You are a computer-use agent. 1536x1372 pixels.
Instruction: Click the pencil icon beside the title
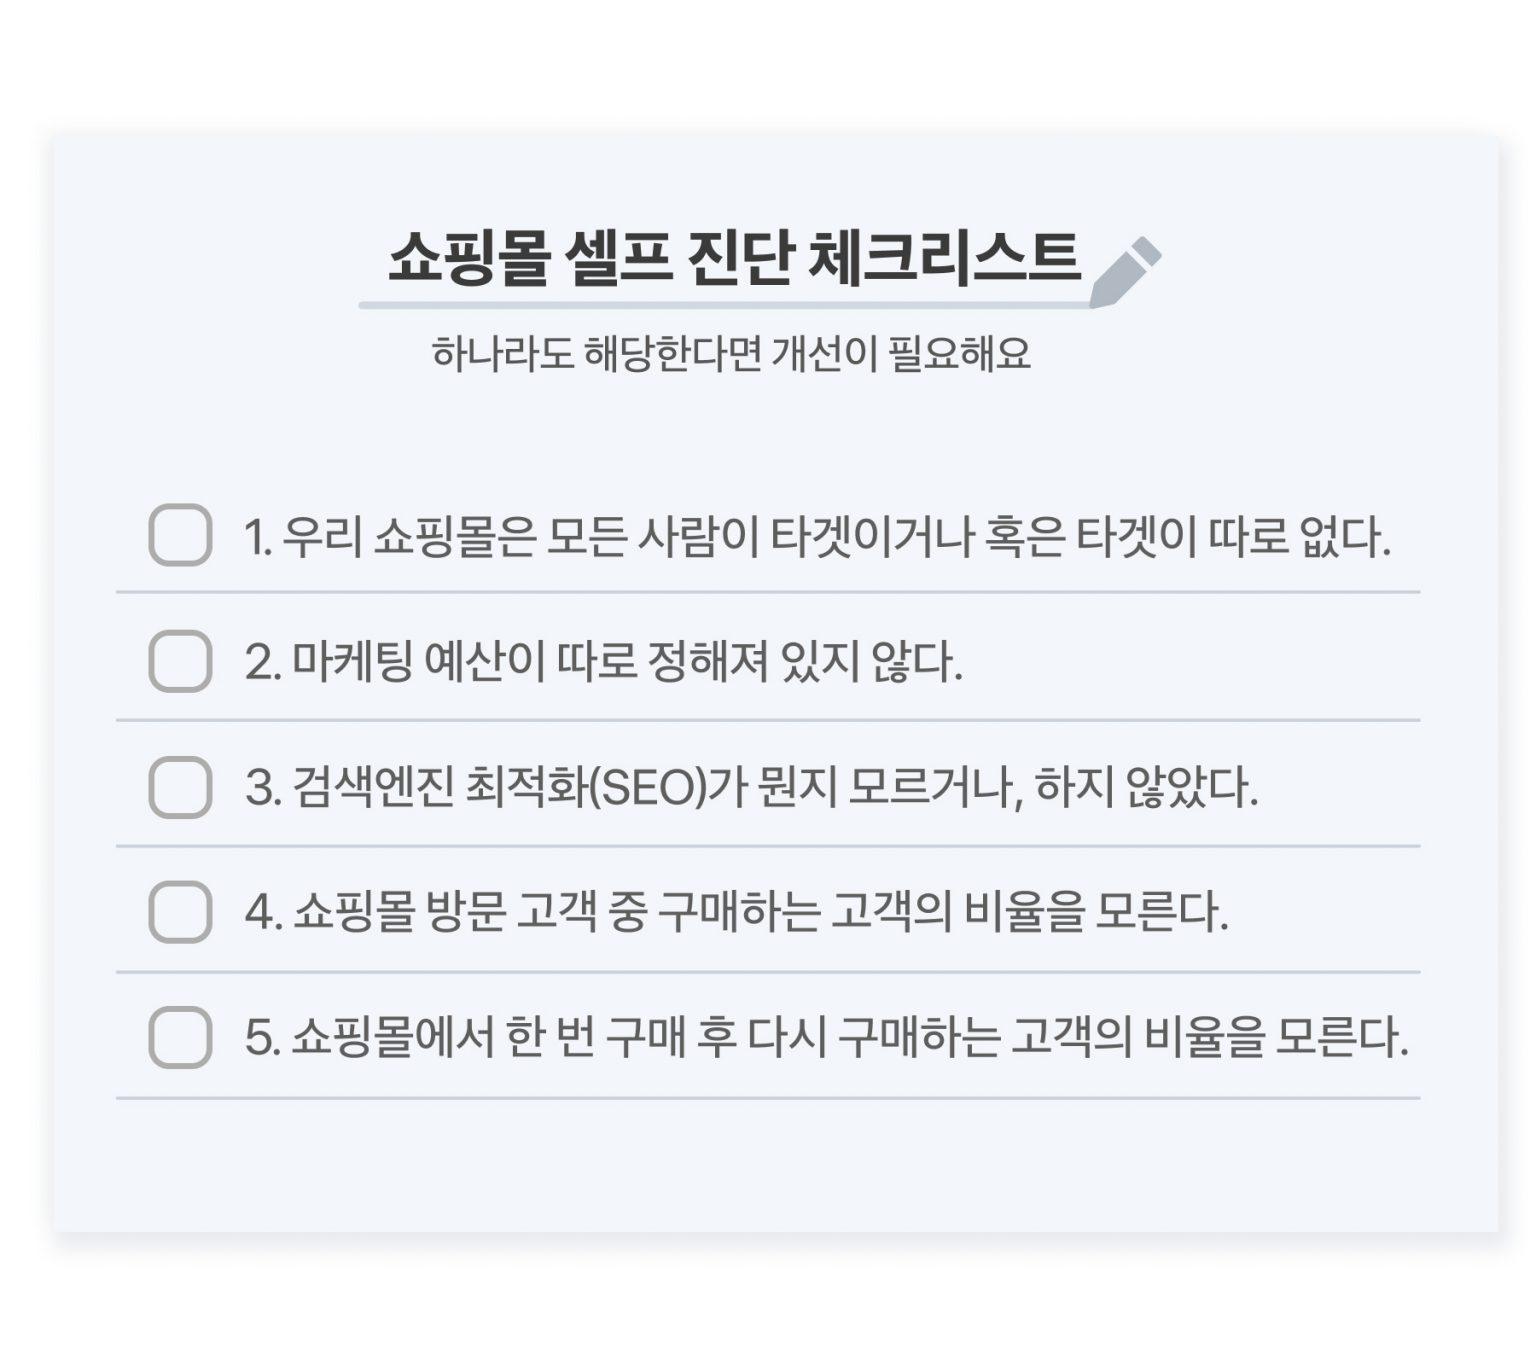[1126, 272]
